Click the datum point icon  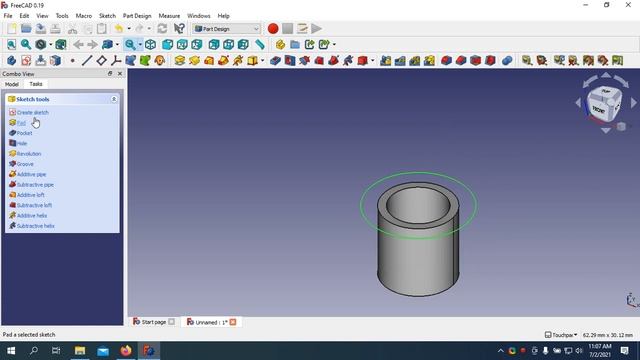pyautogui.click(x=73, y=61)
